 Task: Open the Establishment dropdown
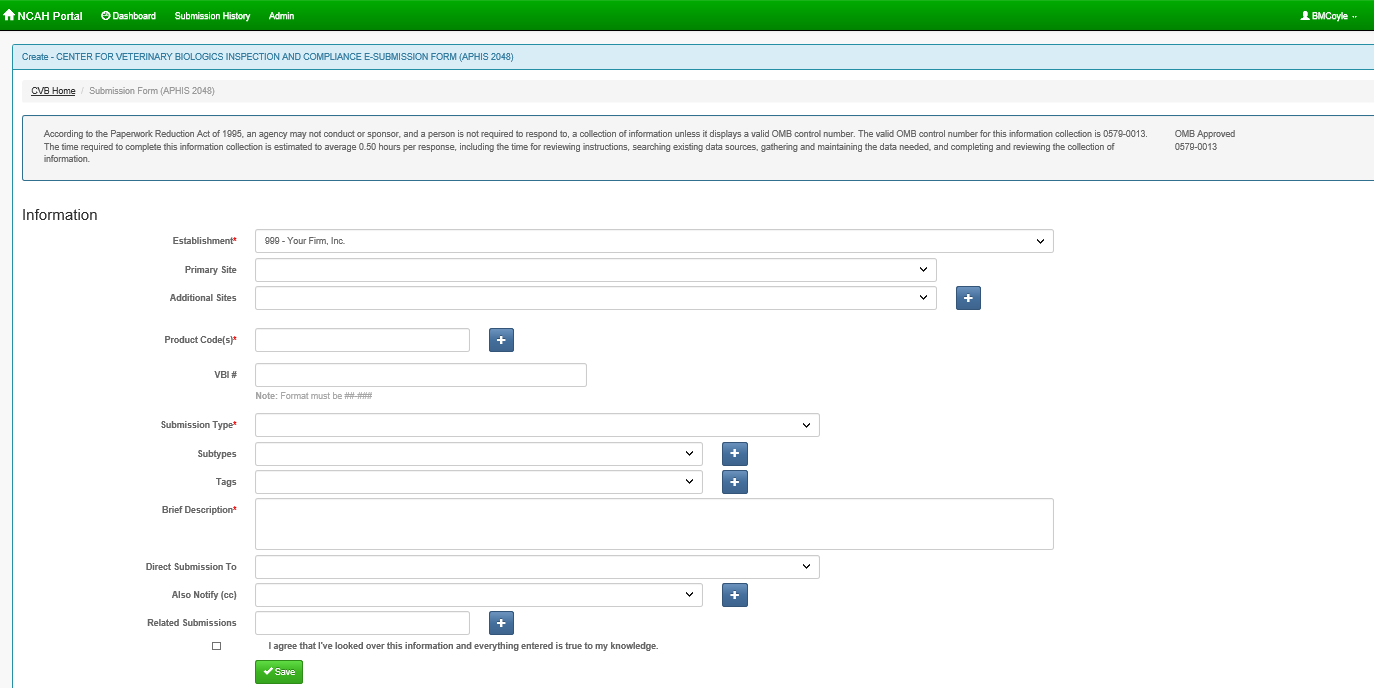pos(654,241)
